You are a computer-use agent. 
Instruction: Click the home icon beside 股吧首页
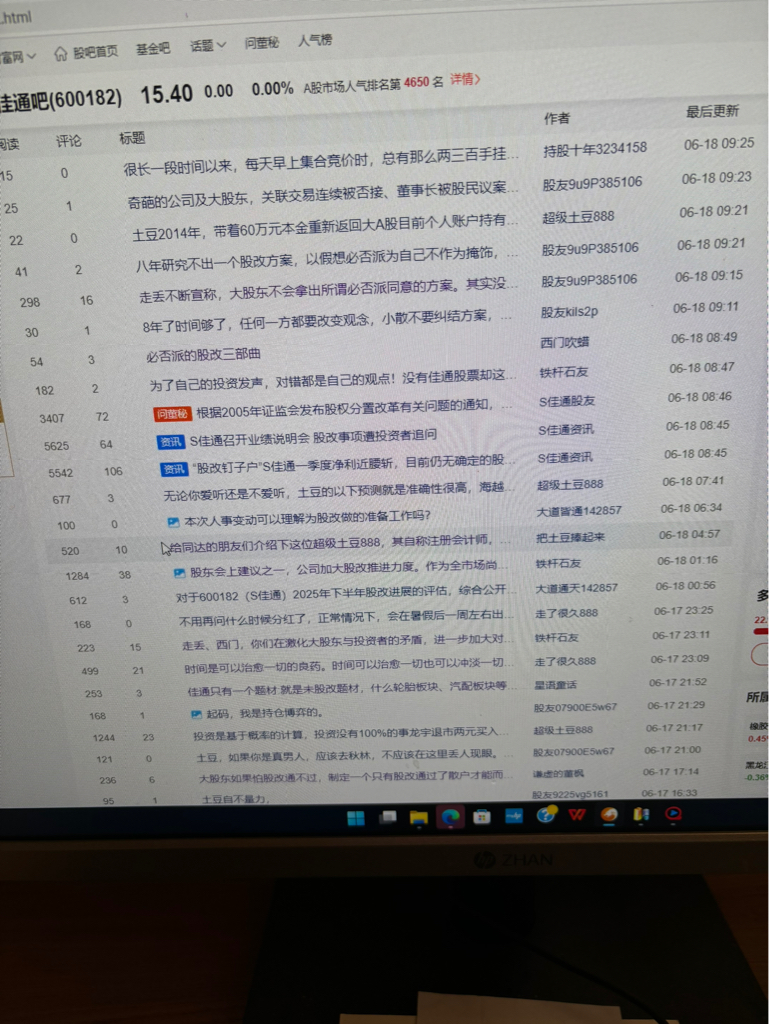click(60, 54)
